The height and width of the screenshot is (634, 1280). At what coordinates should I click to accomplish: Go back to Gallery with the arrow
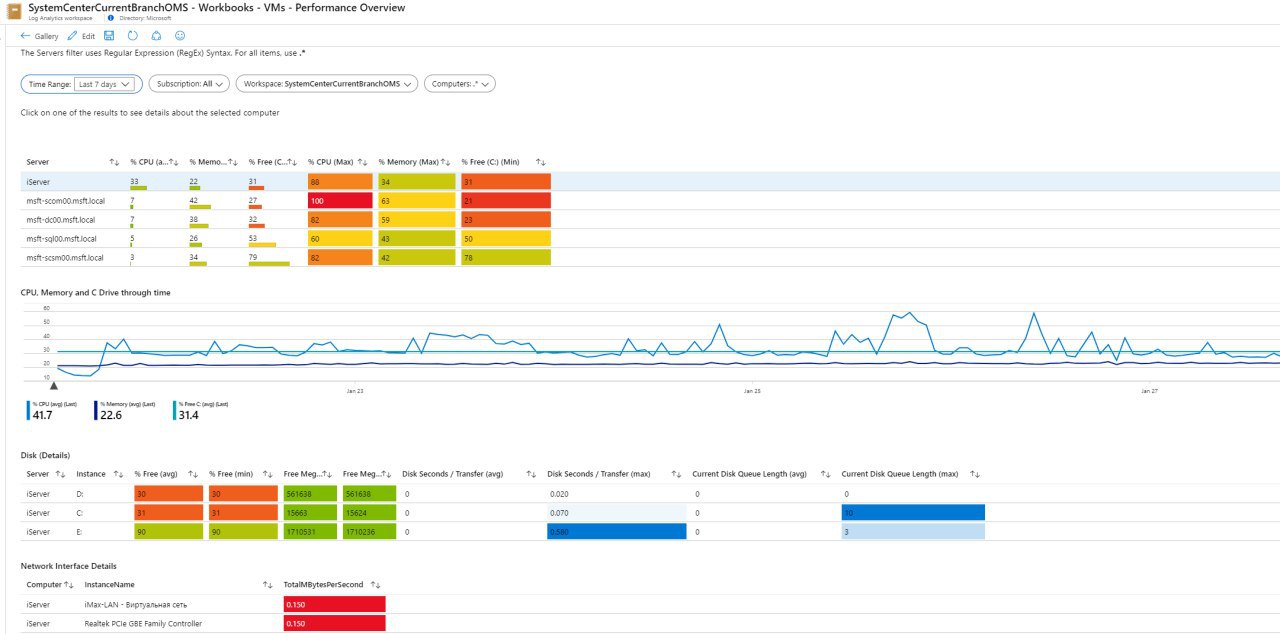tap(25, 35)
